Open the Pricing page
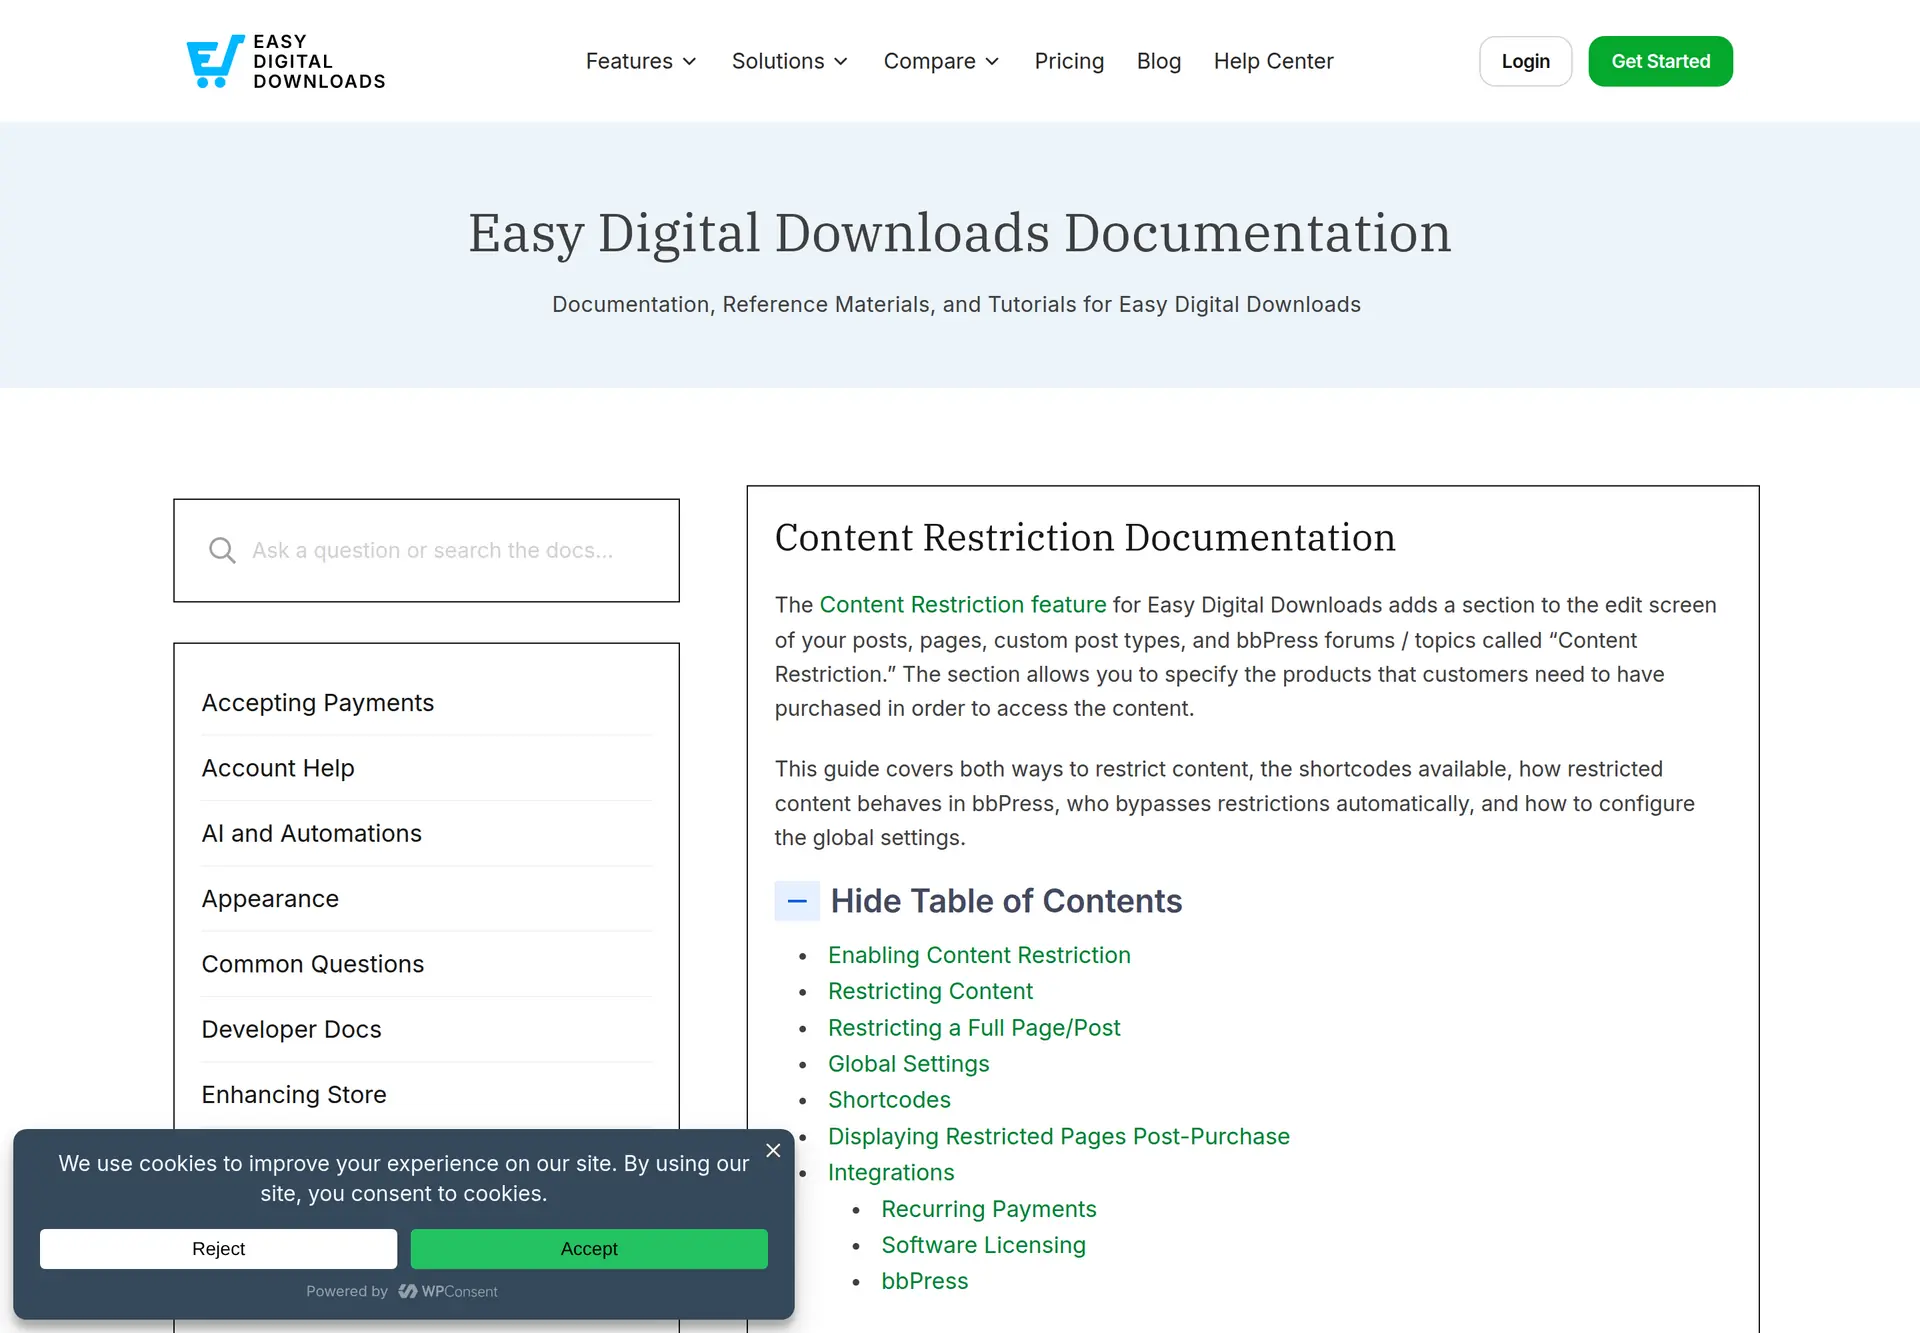 (1069, 61)
